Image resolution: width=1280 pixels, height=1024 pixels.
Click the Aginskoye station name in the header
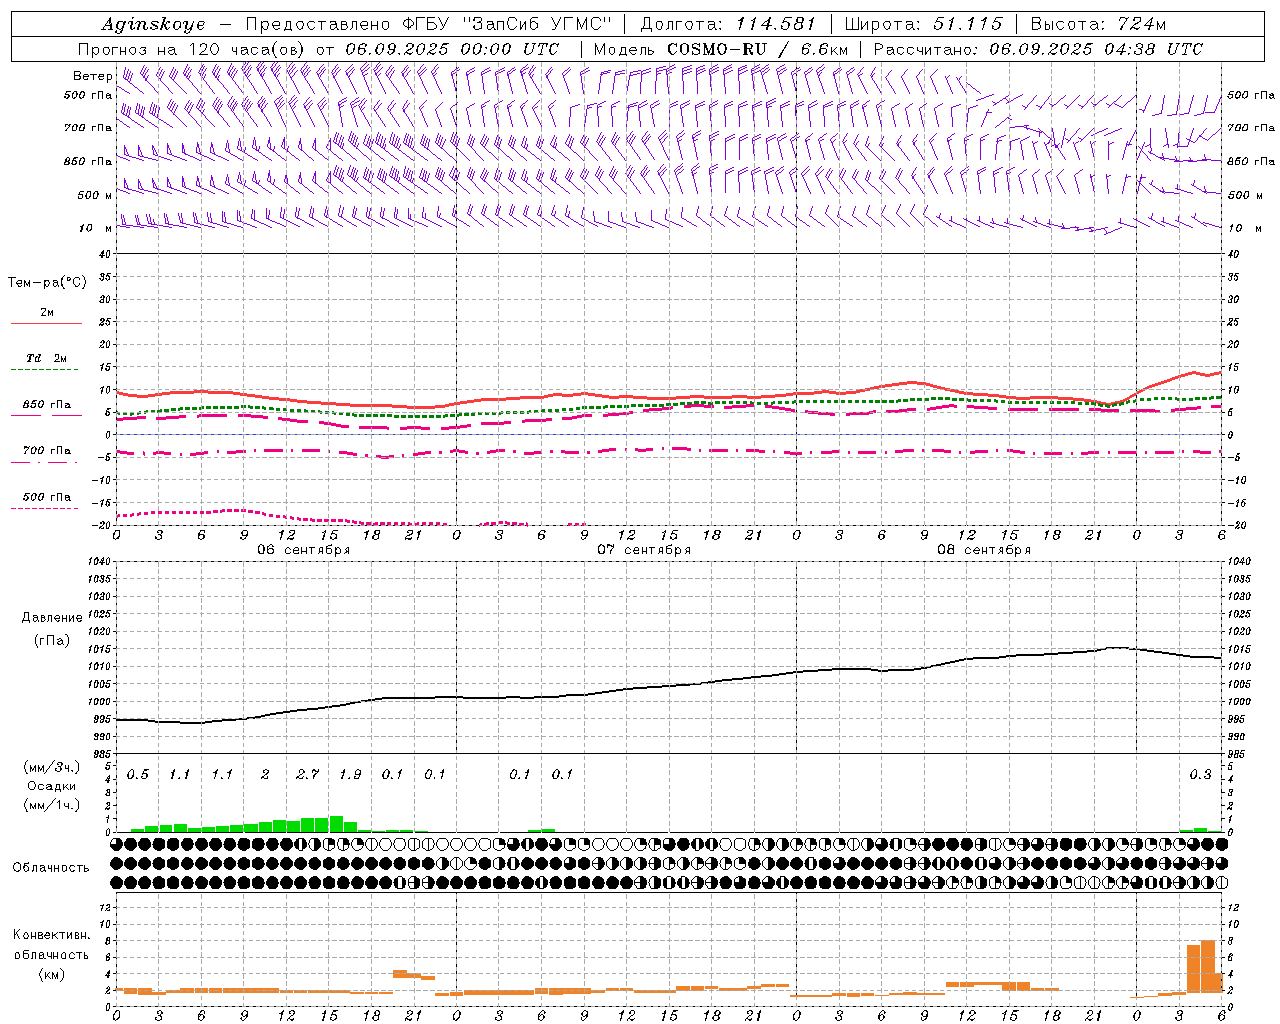pyautogui.click(x=153, y=24)
